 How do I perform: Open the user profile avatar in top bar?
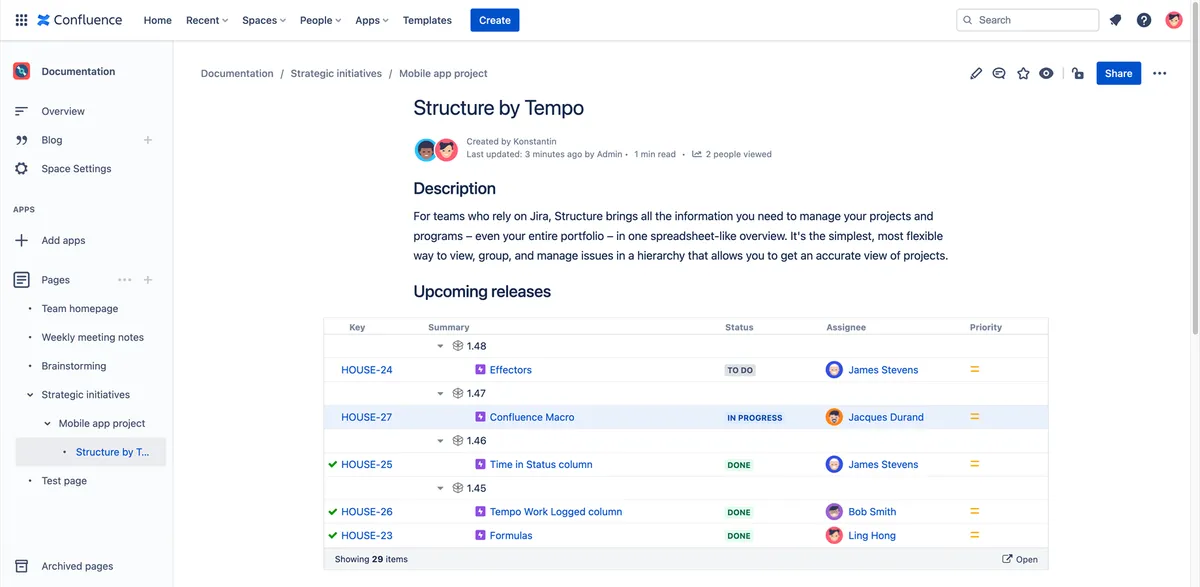tap(1174, 20)
